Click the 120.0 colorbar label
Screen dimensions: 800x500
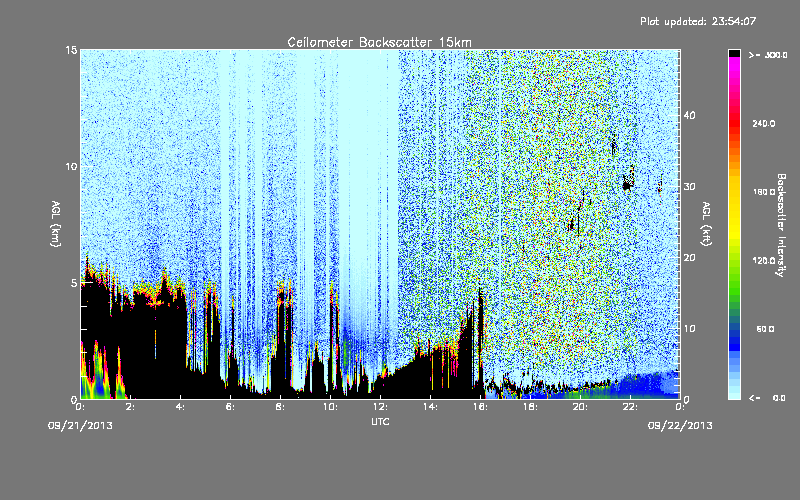click(764, 261)
